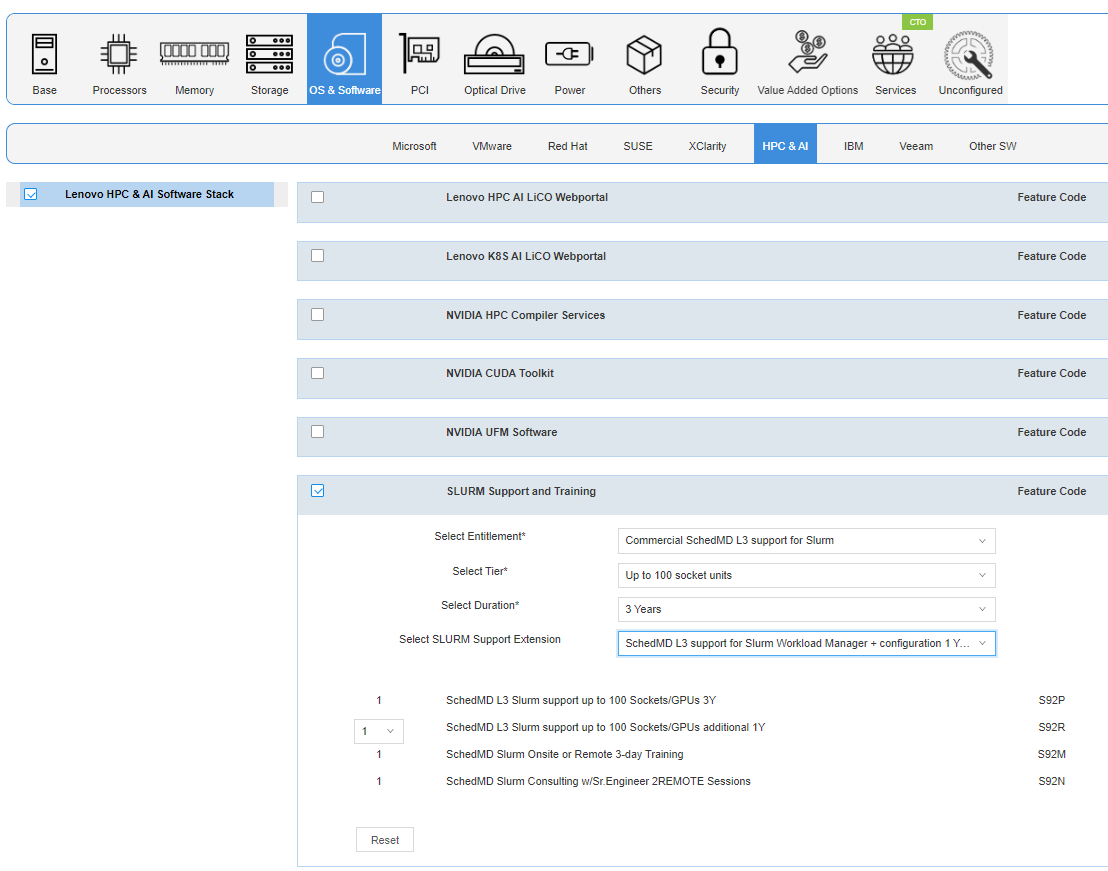
Task: Open the Storage configuration icon
Action: (269, 55)
